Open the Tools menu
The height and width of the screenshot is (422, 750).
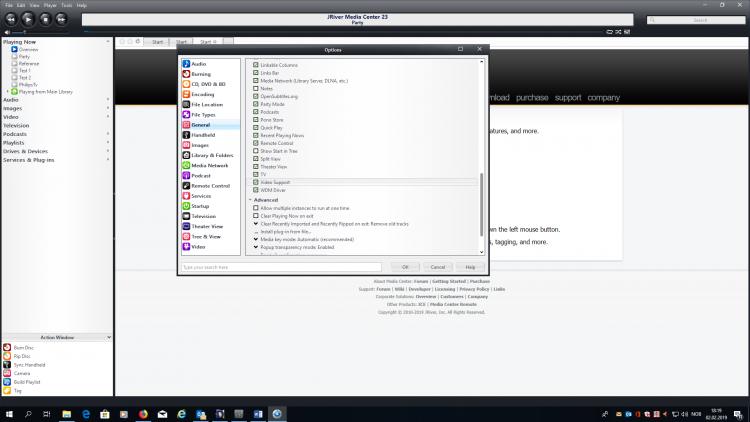click(66, 5)
